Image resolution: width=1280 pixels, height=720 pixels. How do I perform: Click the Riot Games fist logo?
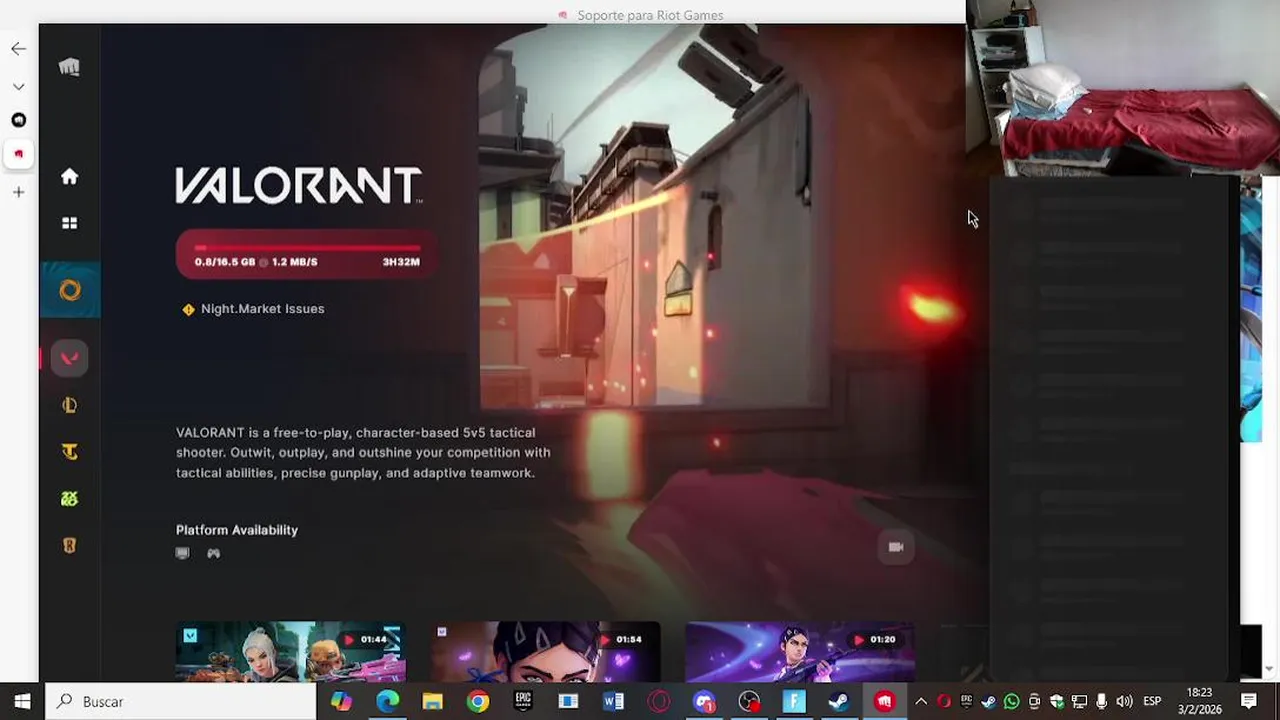[69, 67]
